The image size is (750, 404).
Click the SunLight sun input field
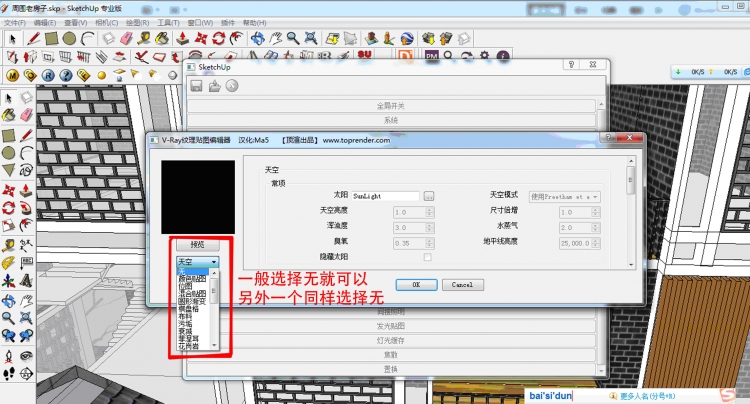click(x=386, y=196)
